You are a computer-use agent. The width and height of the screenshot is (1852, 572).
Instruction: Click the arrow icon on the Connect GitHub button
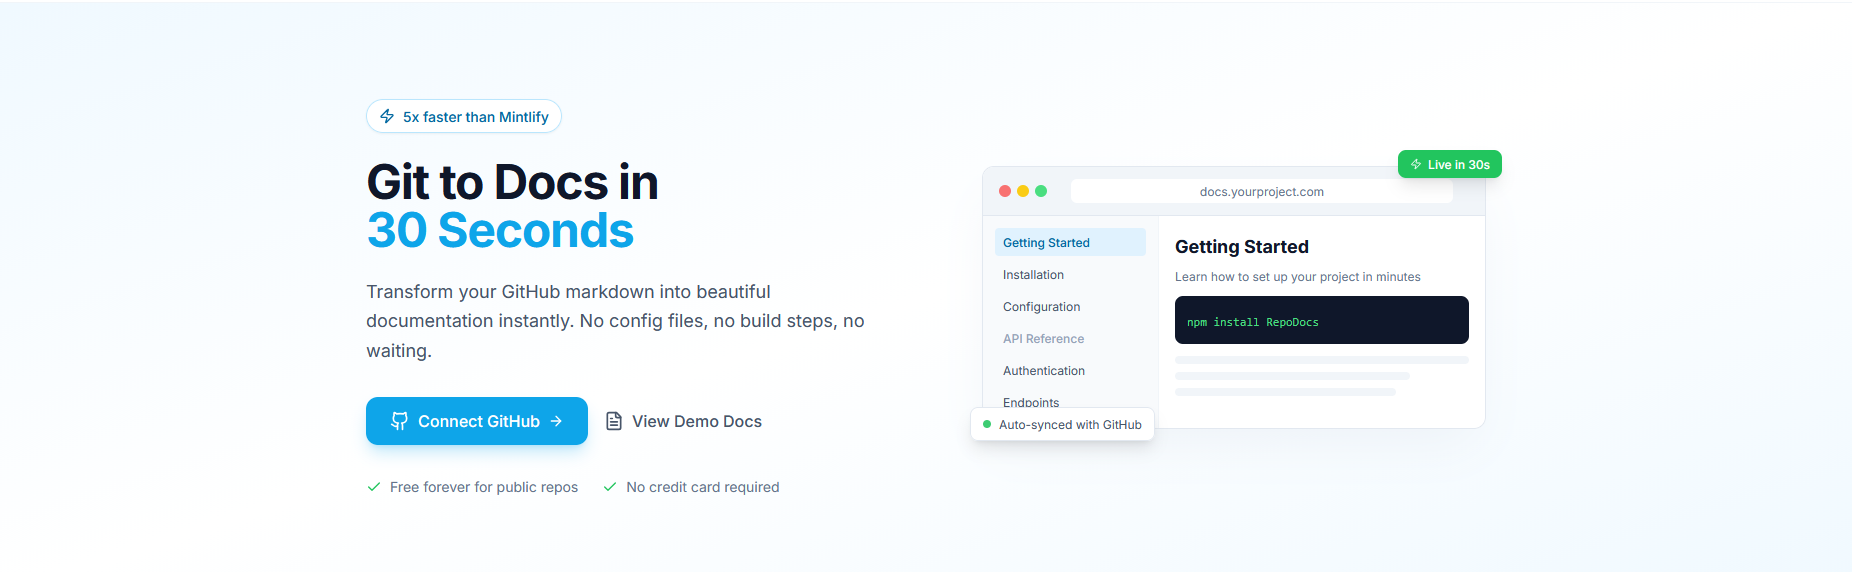[x=556, y=421]
